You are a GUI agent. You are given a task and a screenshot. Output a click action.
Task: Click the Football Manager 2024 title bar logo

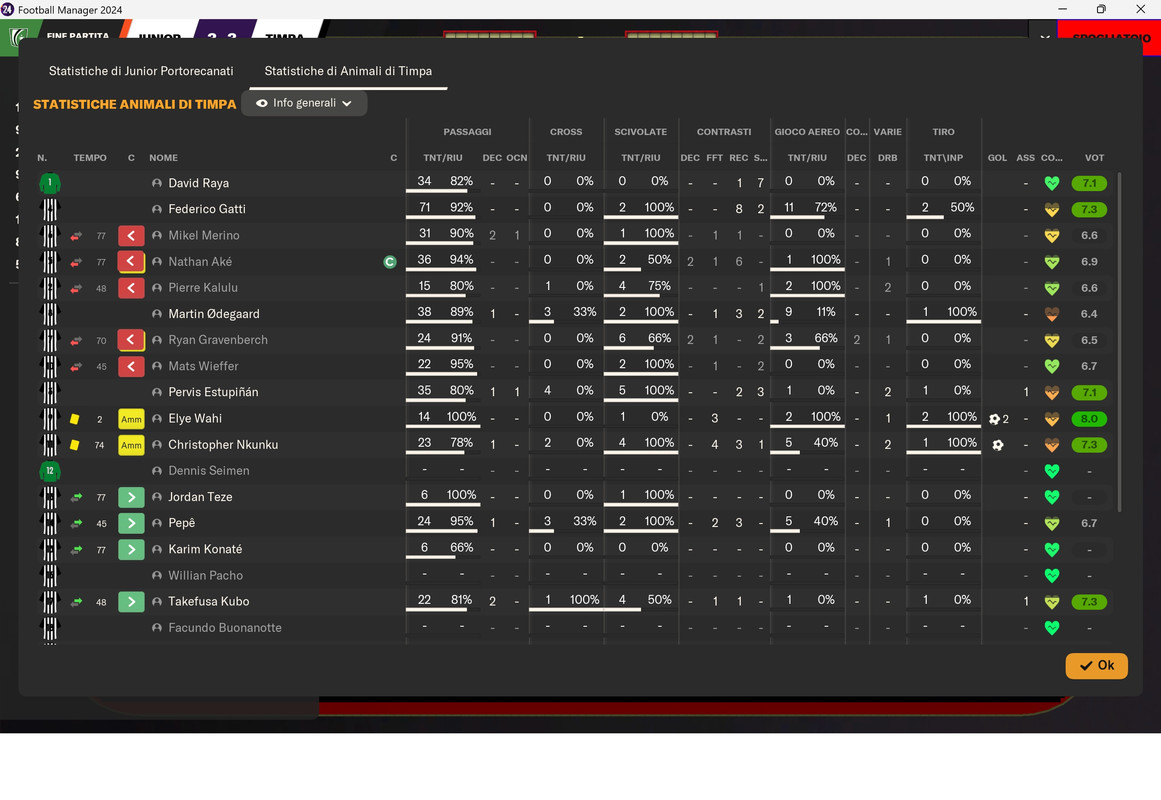click(x=8, y=10)
